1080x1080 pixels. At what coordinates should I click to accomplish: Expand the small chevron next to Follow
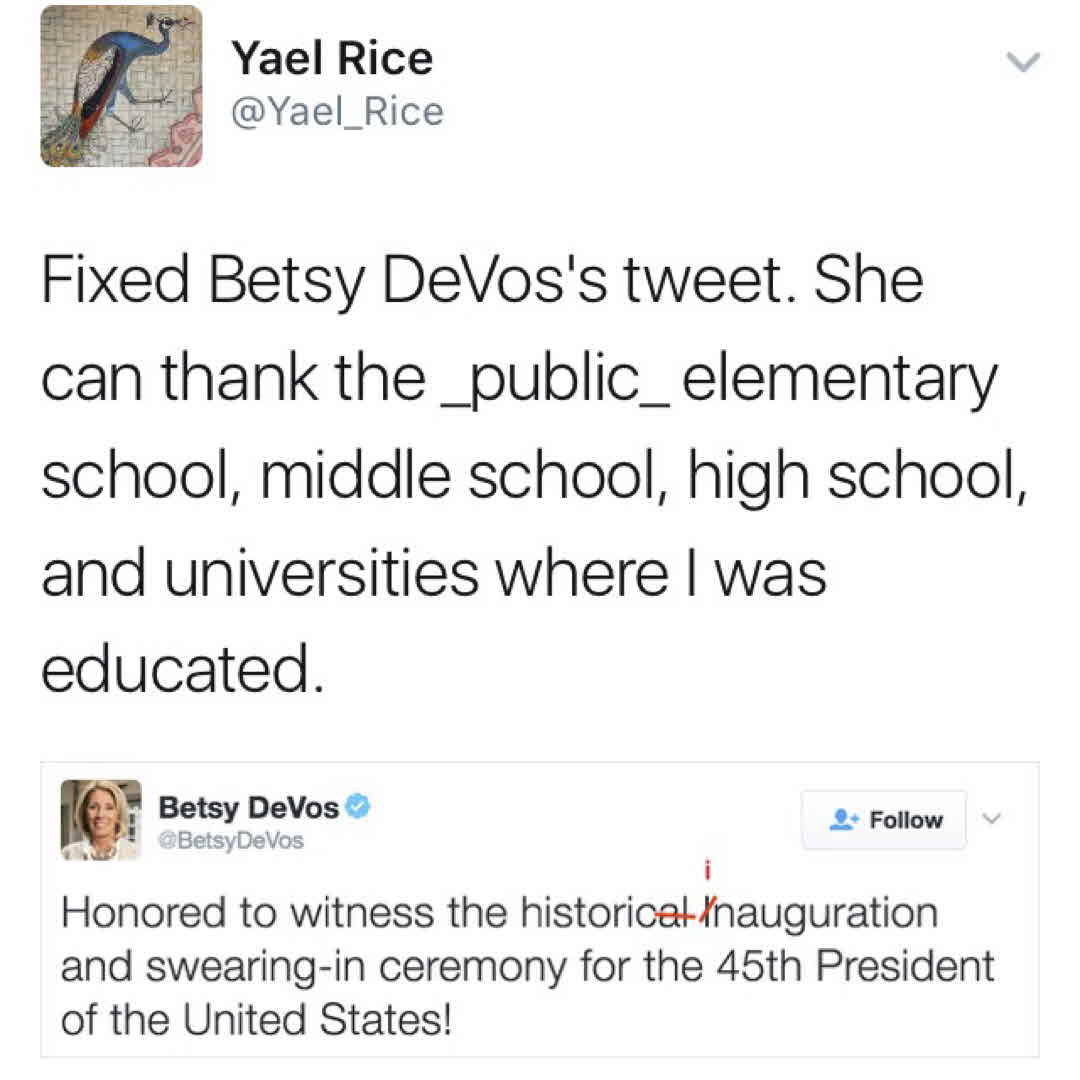pos(992,819)
